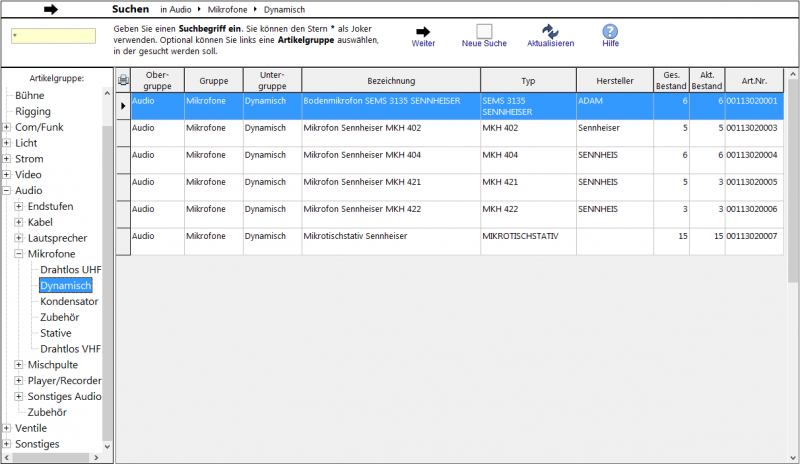Expand the Strom tree node
The width and height of the screenshot is (800, 464).
tap(7, 159)
